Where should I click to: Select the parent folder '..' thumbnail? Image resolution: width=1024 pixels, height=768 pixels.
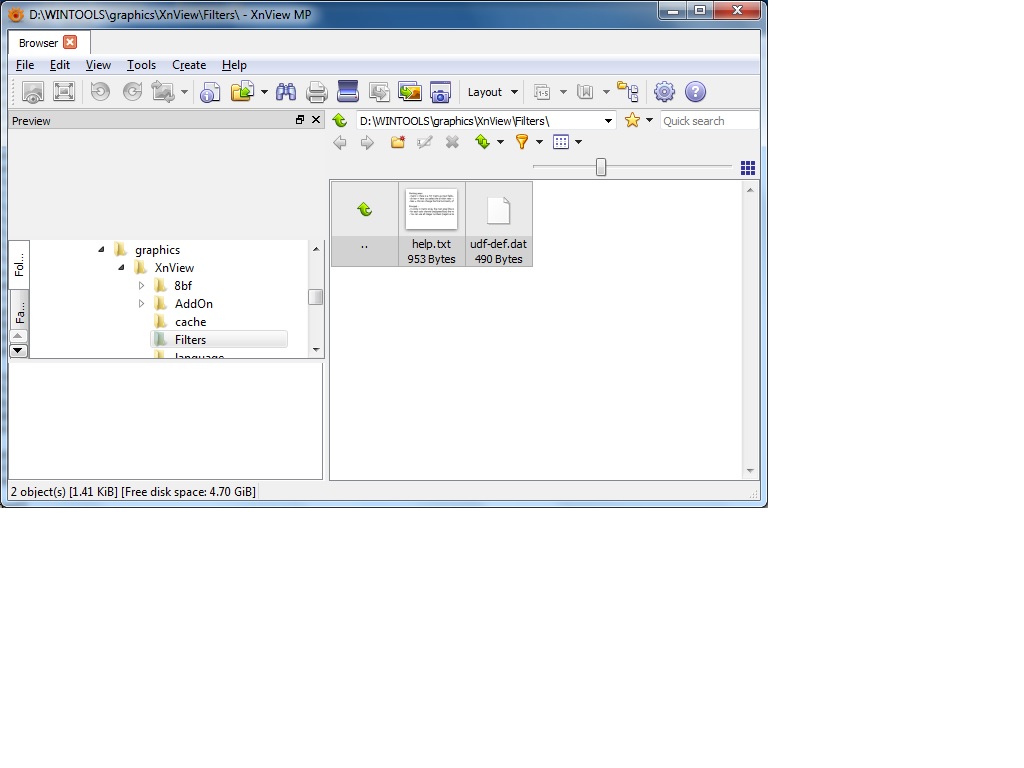click(x=364, y=224)
